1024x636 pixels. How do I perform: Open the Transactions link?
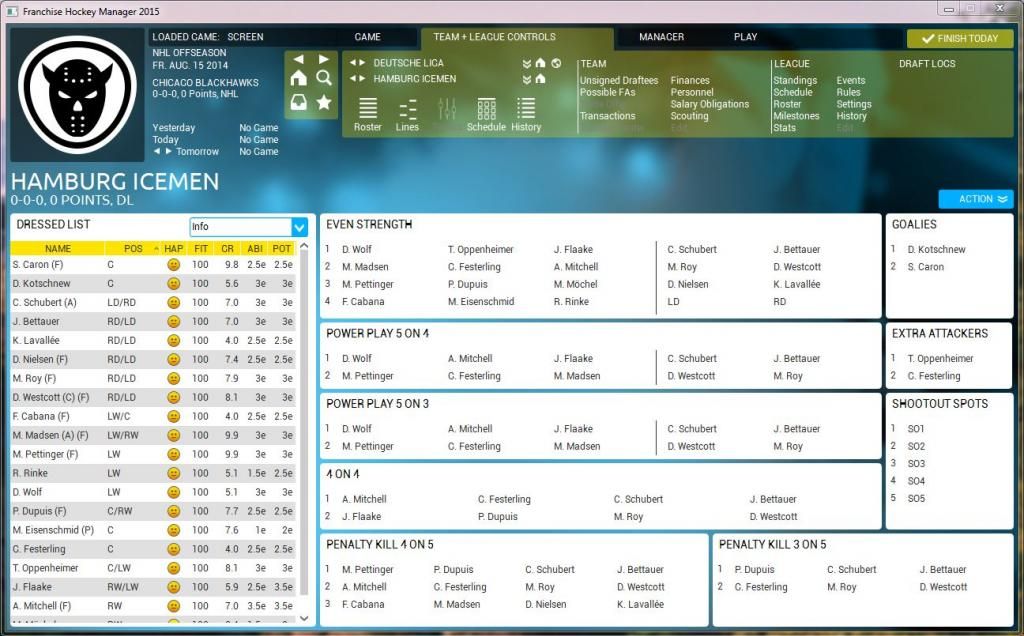pos(607,116)
